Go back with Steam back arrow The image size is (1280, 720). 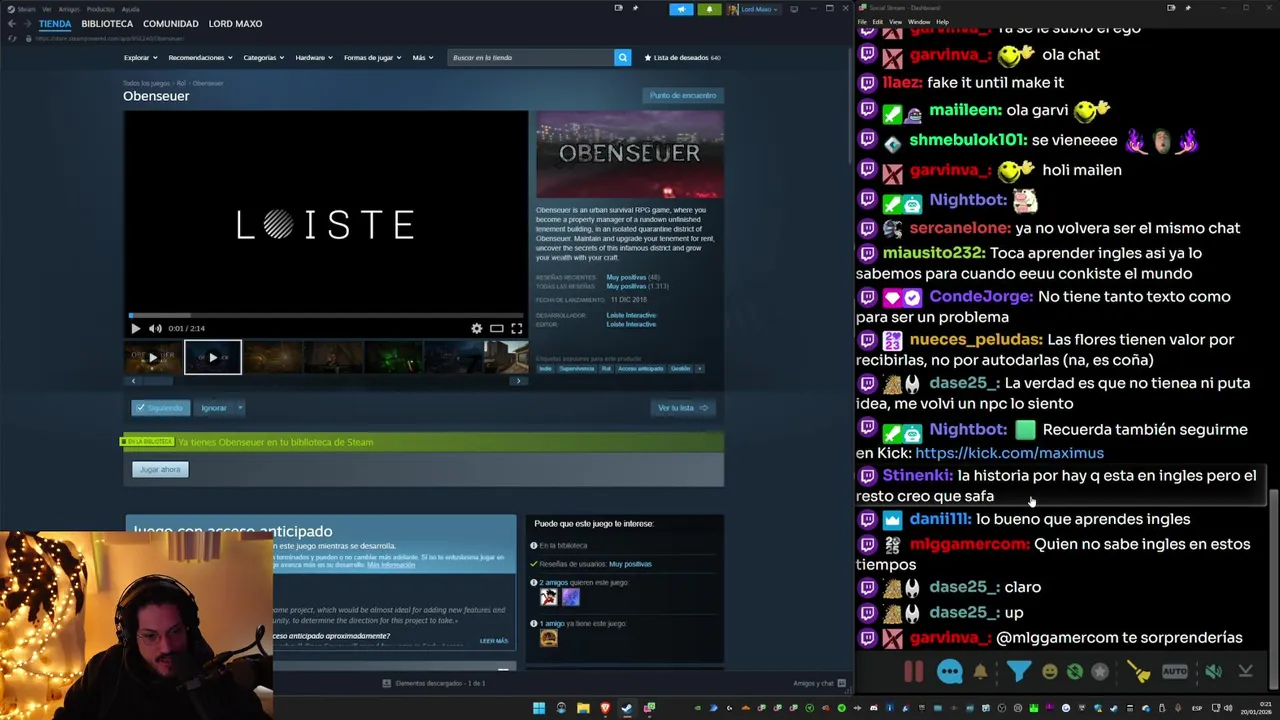11,24
